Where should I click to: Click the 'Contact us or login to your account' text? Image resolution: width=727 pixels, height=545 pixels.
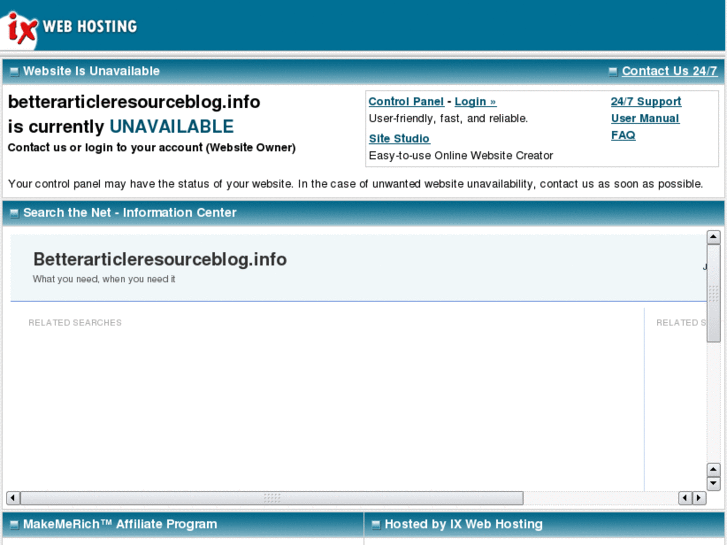152,147
